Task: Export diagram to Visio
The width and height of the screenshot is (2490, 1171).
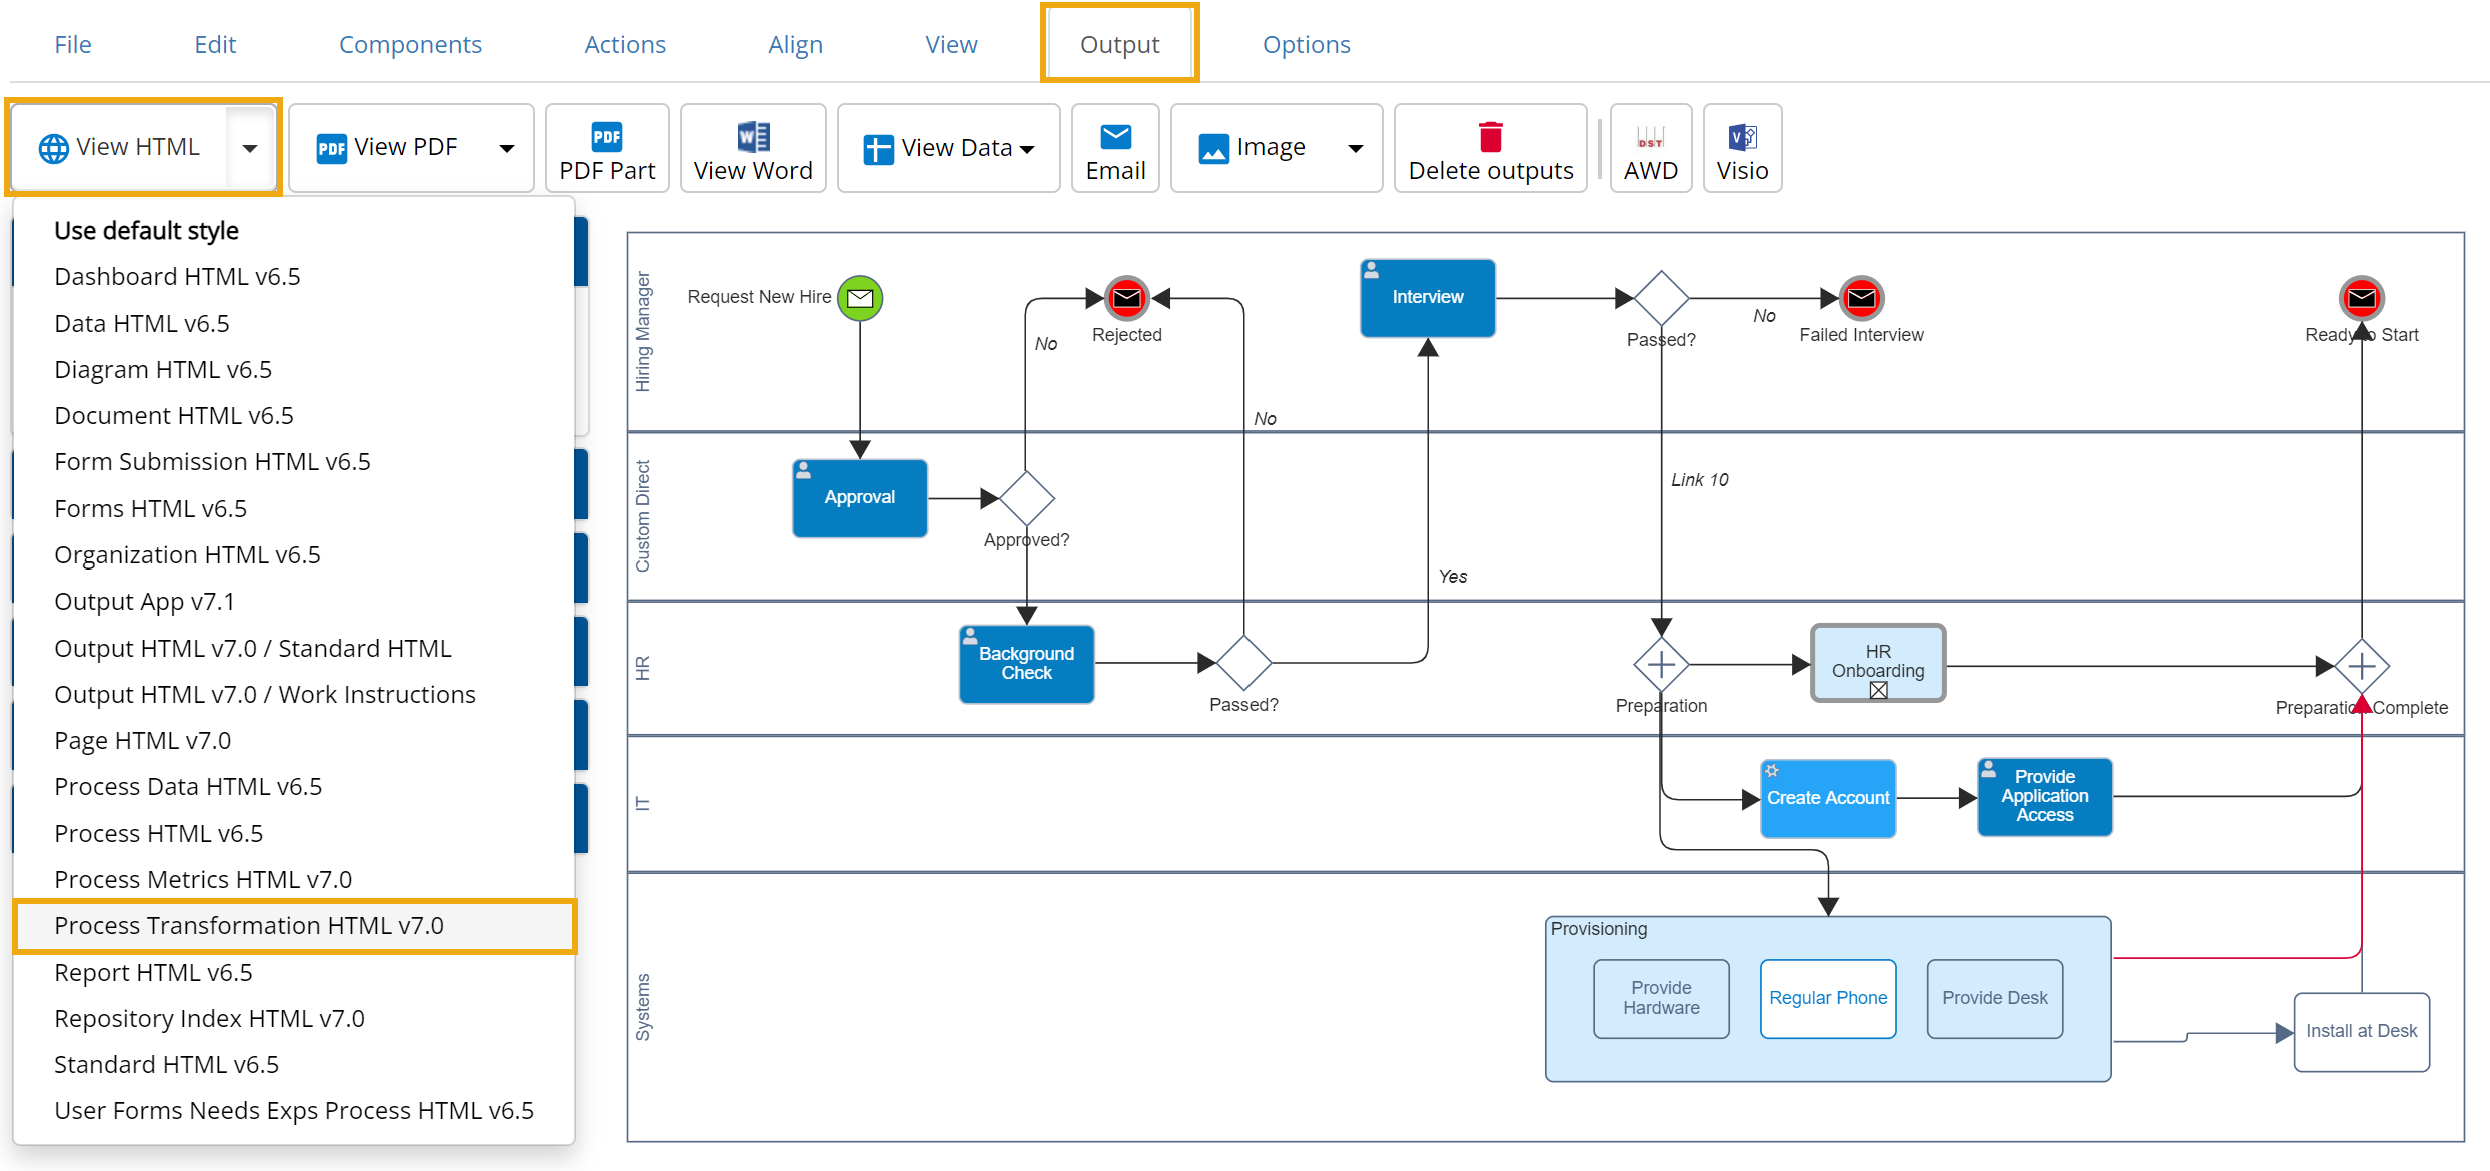Action: tap(1741, 148)
